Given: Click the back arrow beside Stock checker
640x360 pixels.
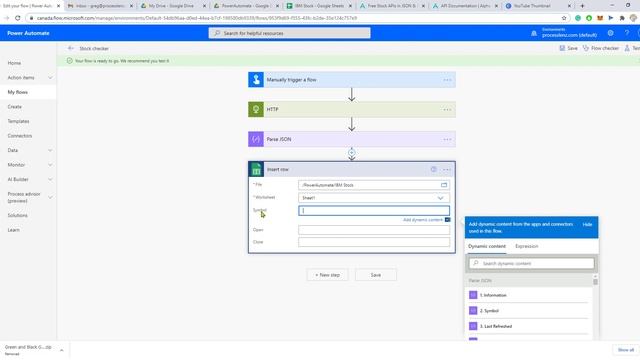Looking at the screenshot, I should coord(71,48).
